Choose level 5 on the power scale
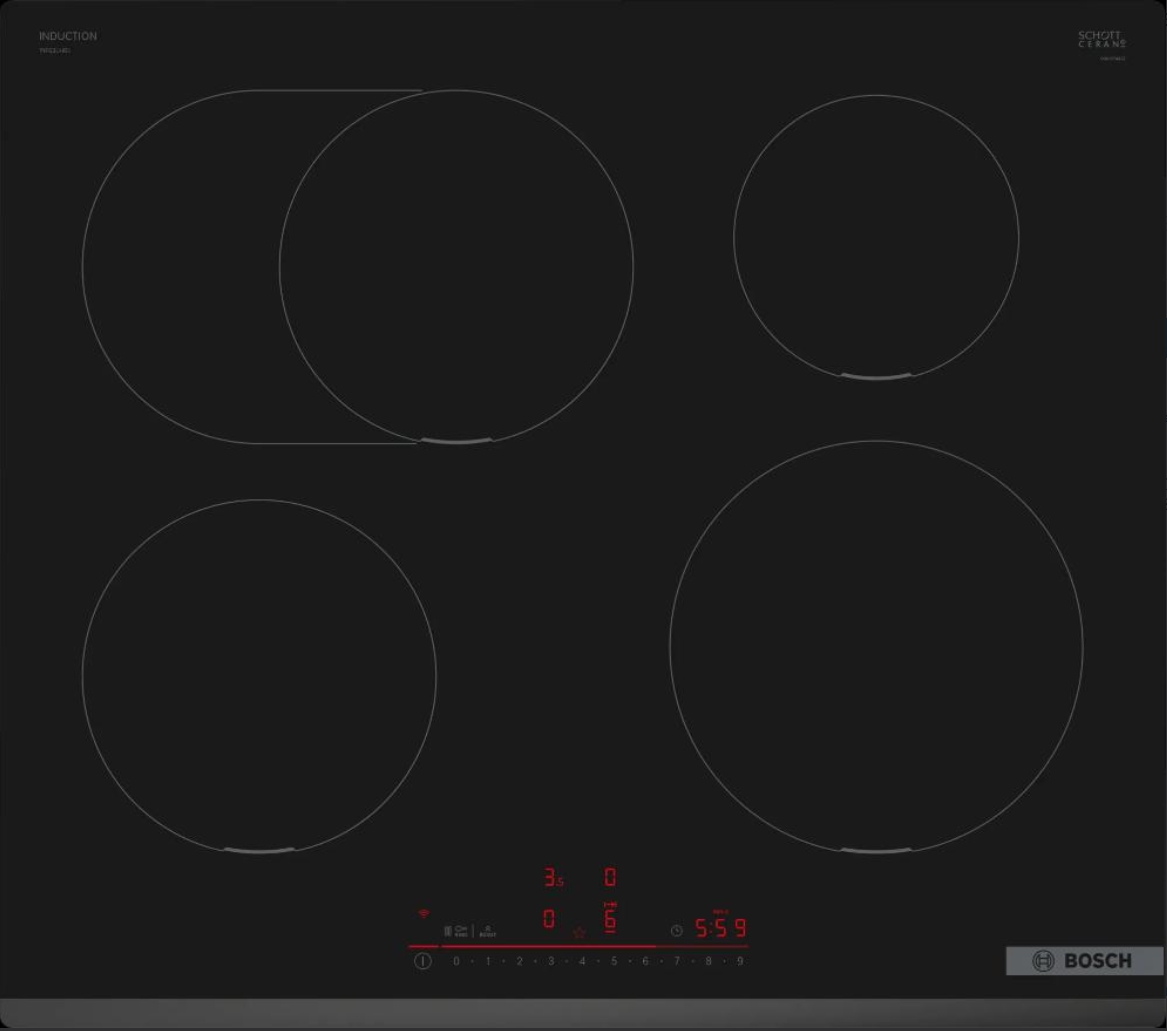Screen dimensions: 1167x1031 coord(614,961)
